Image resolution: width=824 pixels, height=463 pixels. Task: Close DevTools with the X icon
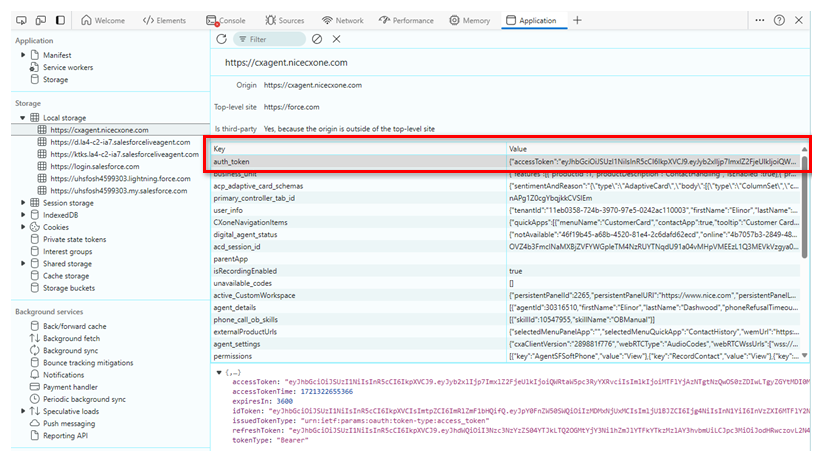[799, 20]
